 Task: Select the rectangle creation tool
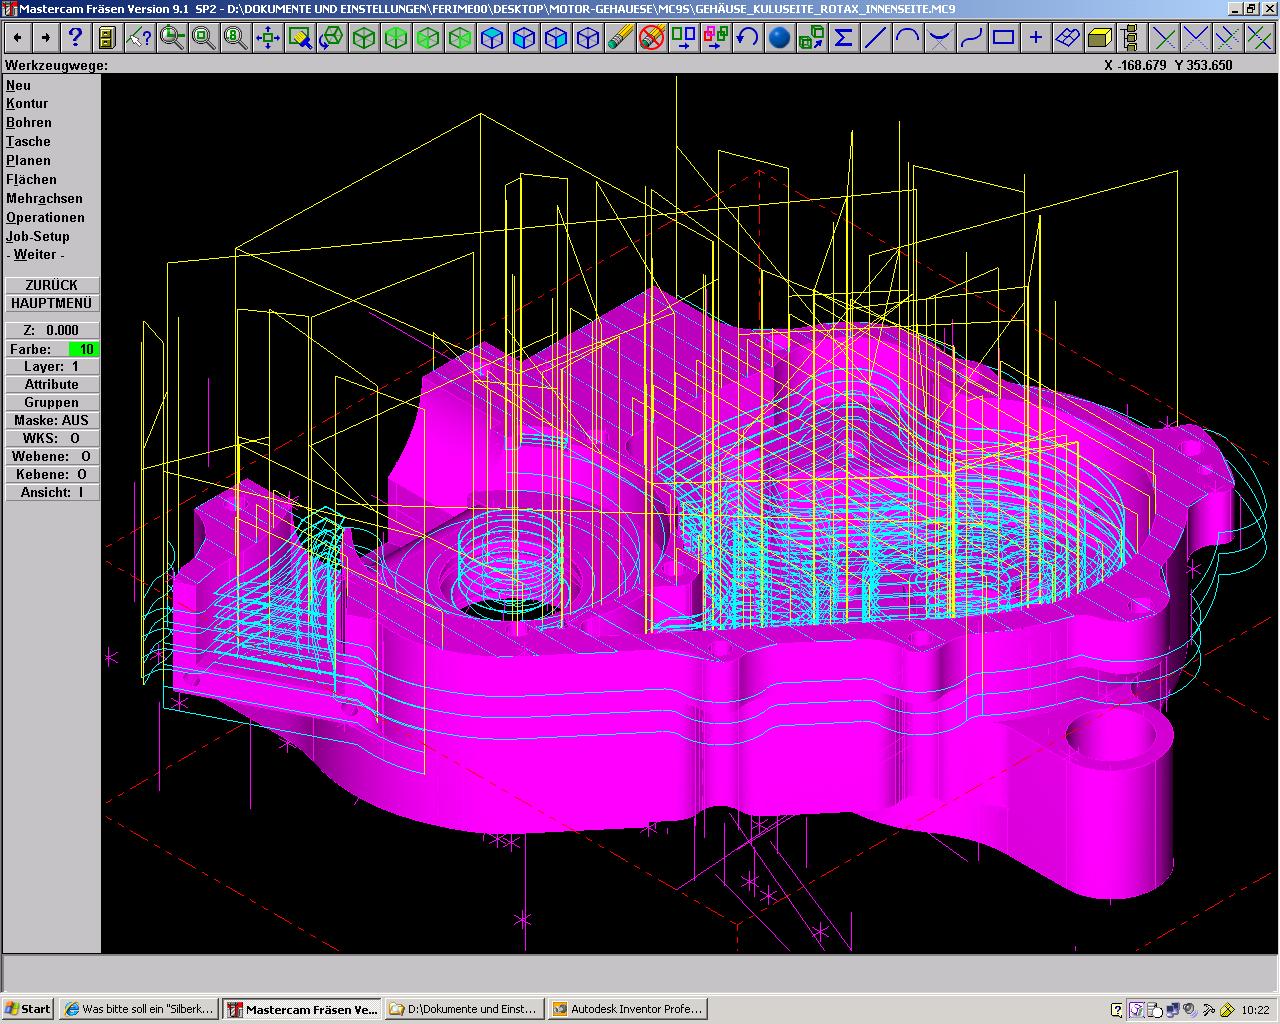(x=1003, y=38)
